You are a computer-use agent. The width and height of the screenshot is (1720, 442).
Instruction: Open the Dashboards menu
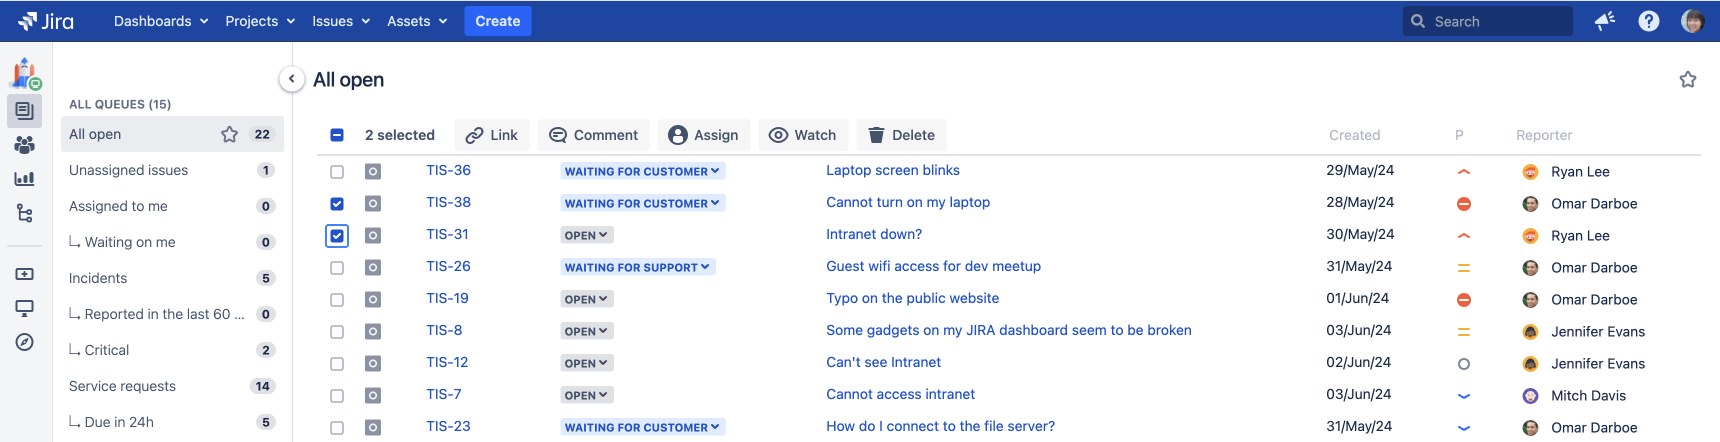coord(161,21)
